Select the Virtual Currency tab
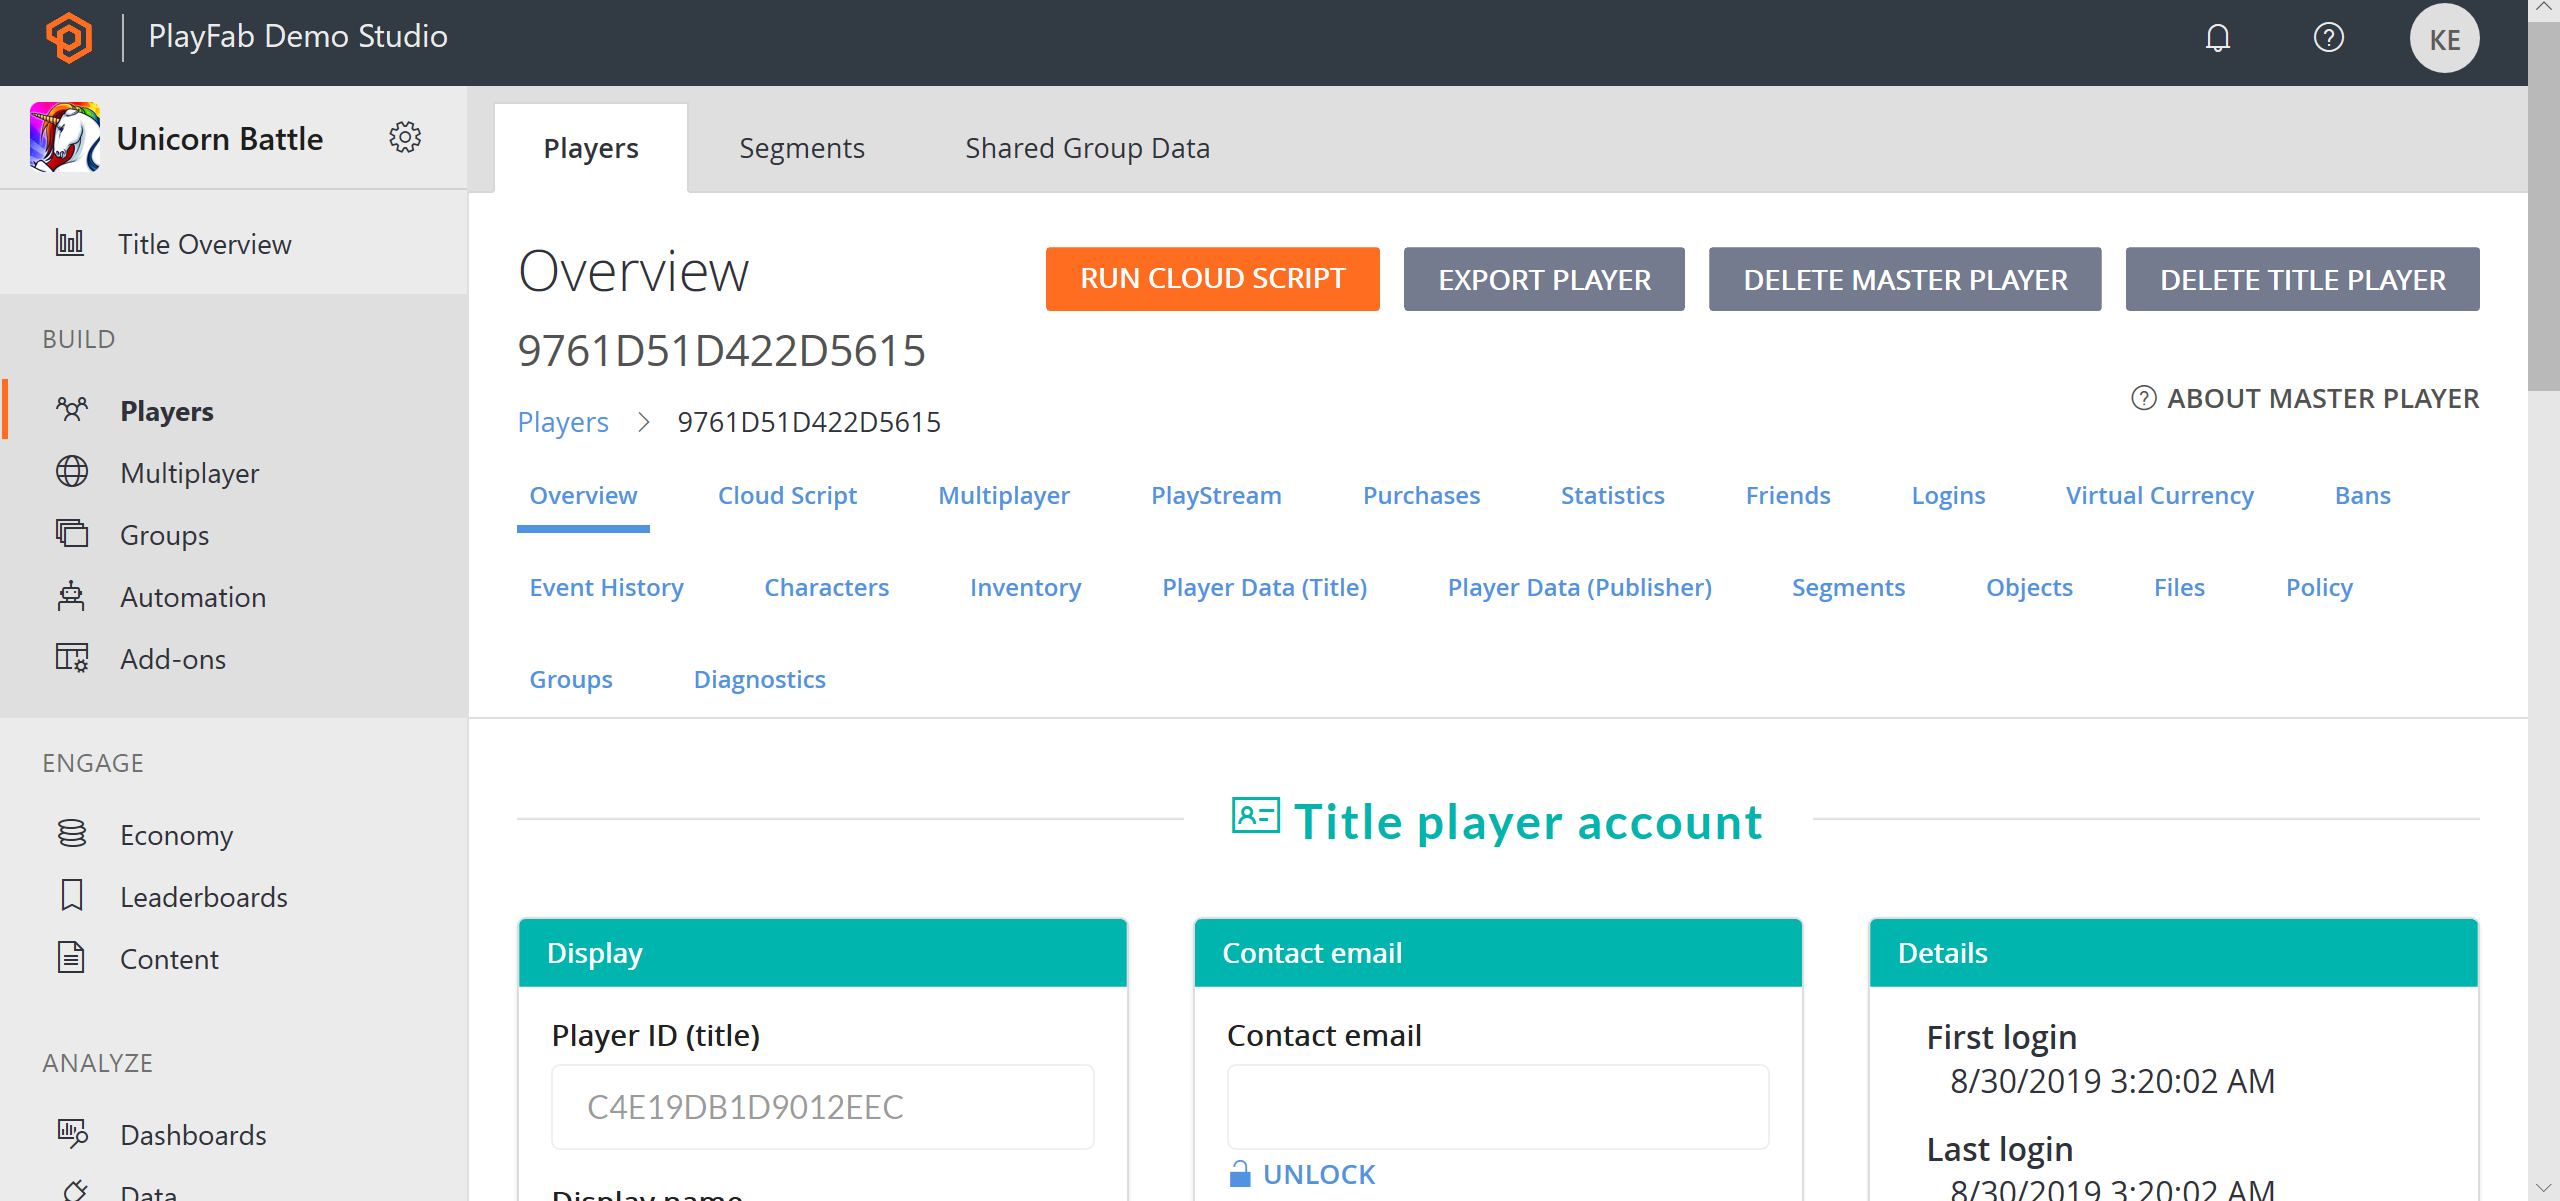This screenshot has width=2560, height=1201. (2157, 494)
